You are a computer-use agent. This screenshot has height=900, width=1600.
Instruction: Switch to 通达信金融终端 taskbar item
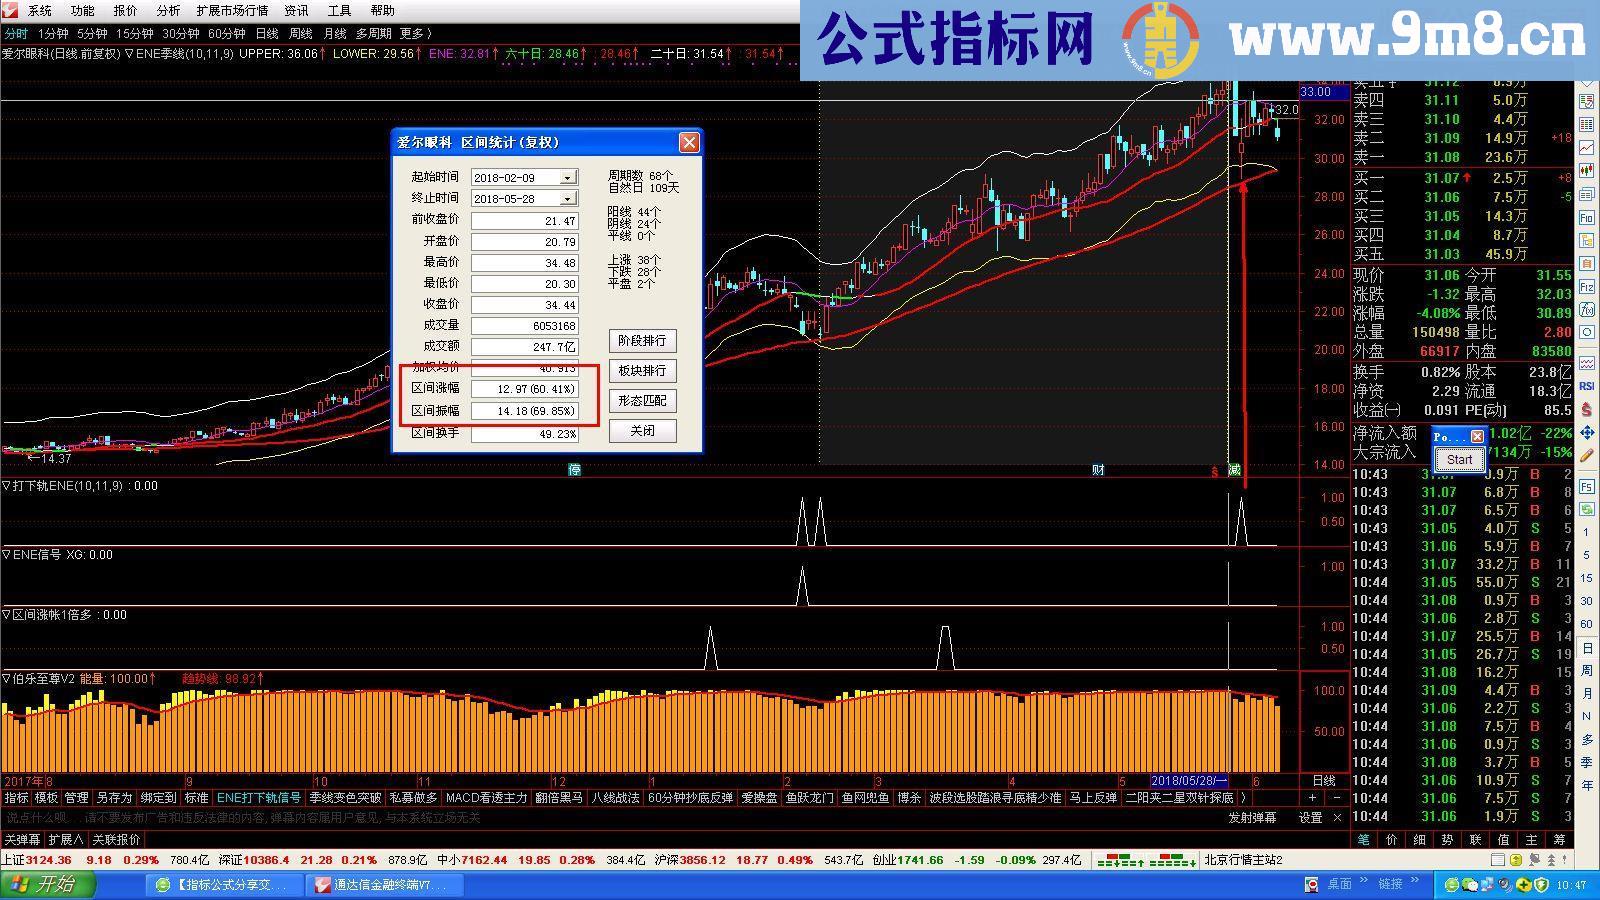(x=387, y=885)
